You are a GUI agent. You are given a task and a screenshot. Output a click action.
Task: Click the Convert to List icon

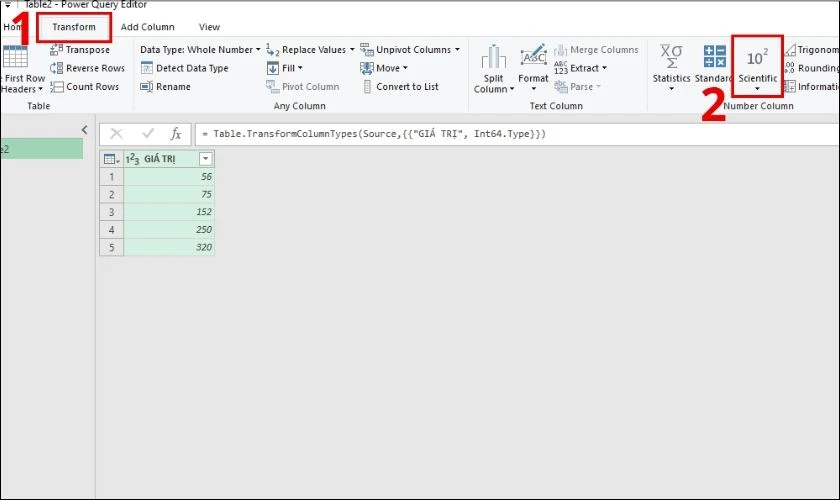click(x=367, y=86)
